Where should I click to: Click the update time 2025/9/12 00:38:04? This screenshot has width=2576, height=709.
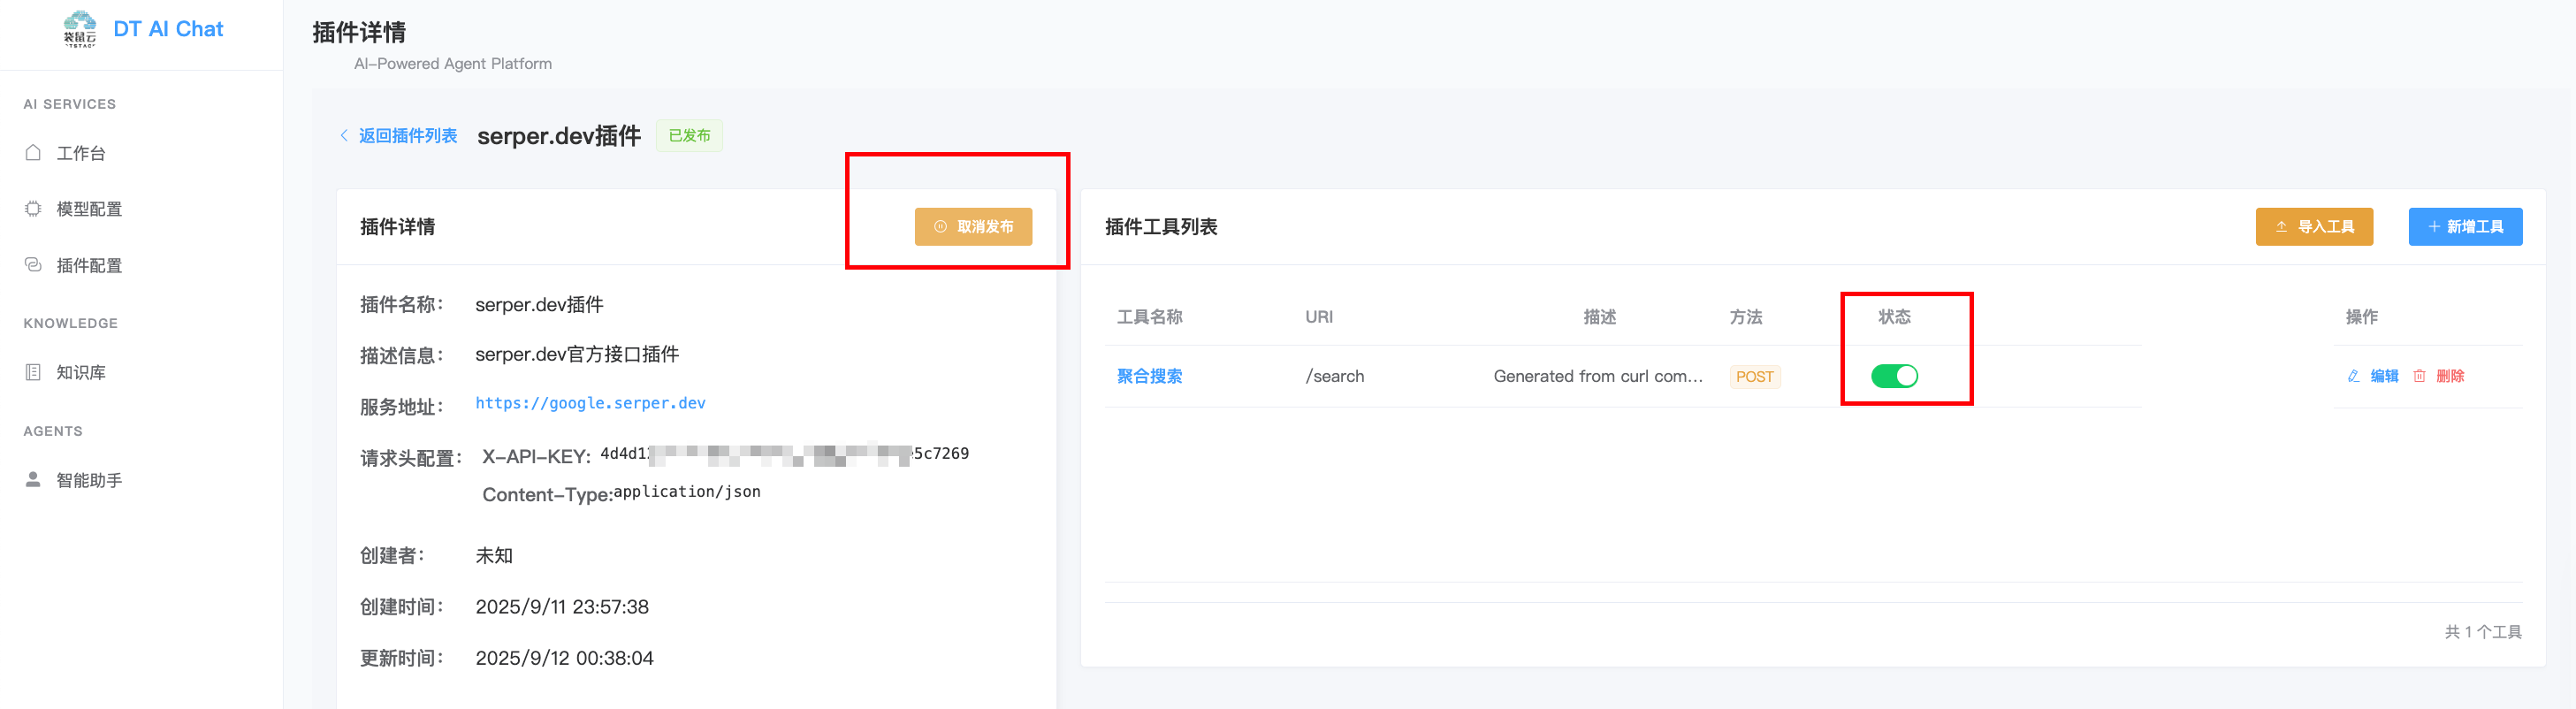[564, 658]
